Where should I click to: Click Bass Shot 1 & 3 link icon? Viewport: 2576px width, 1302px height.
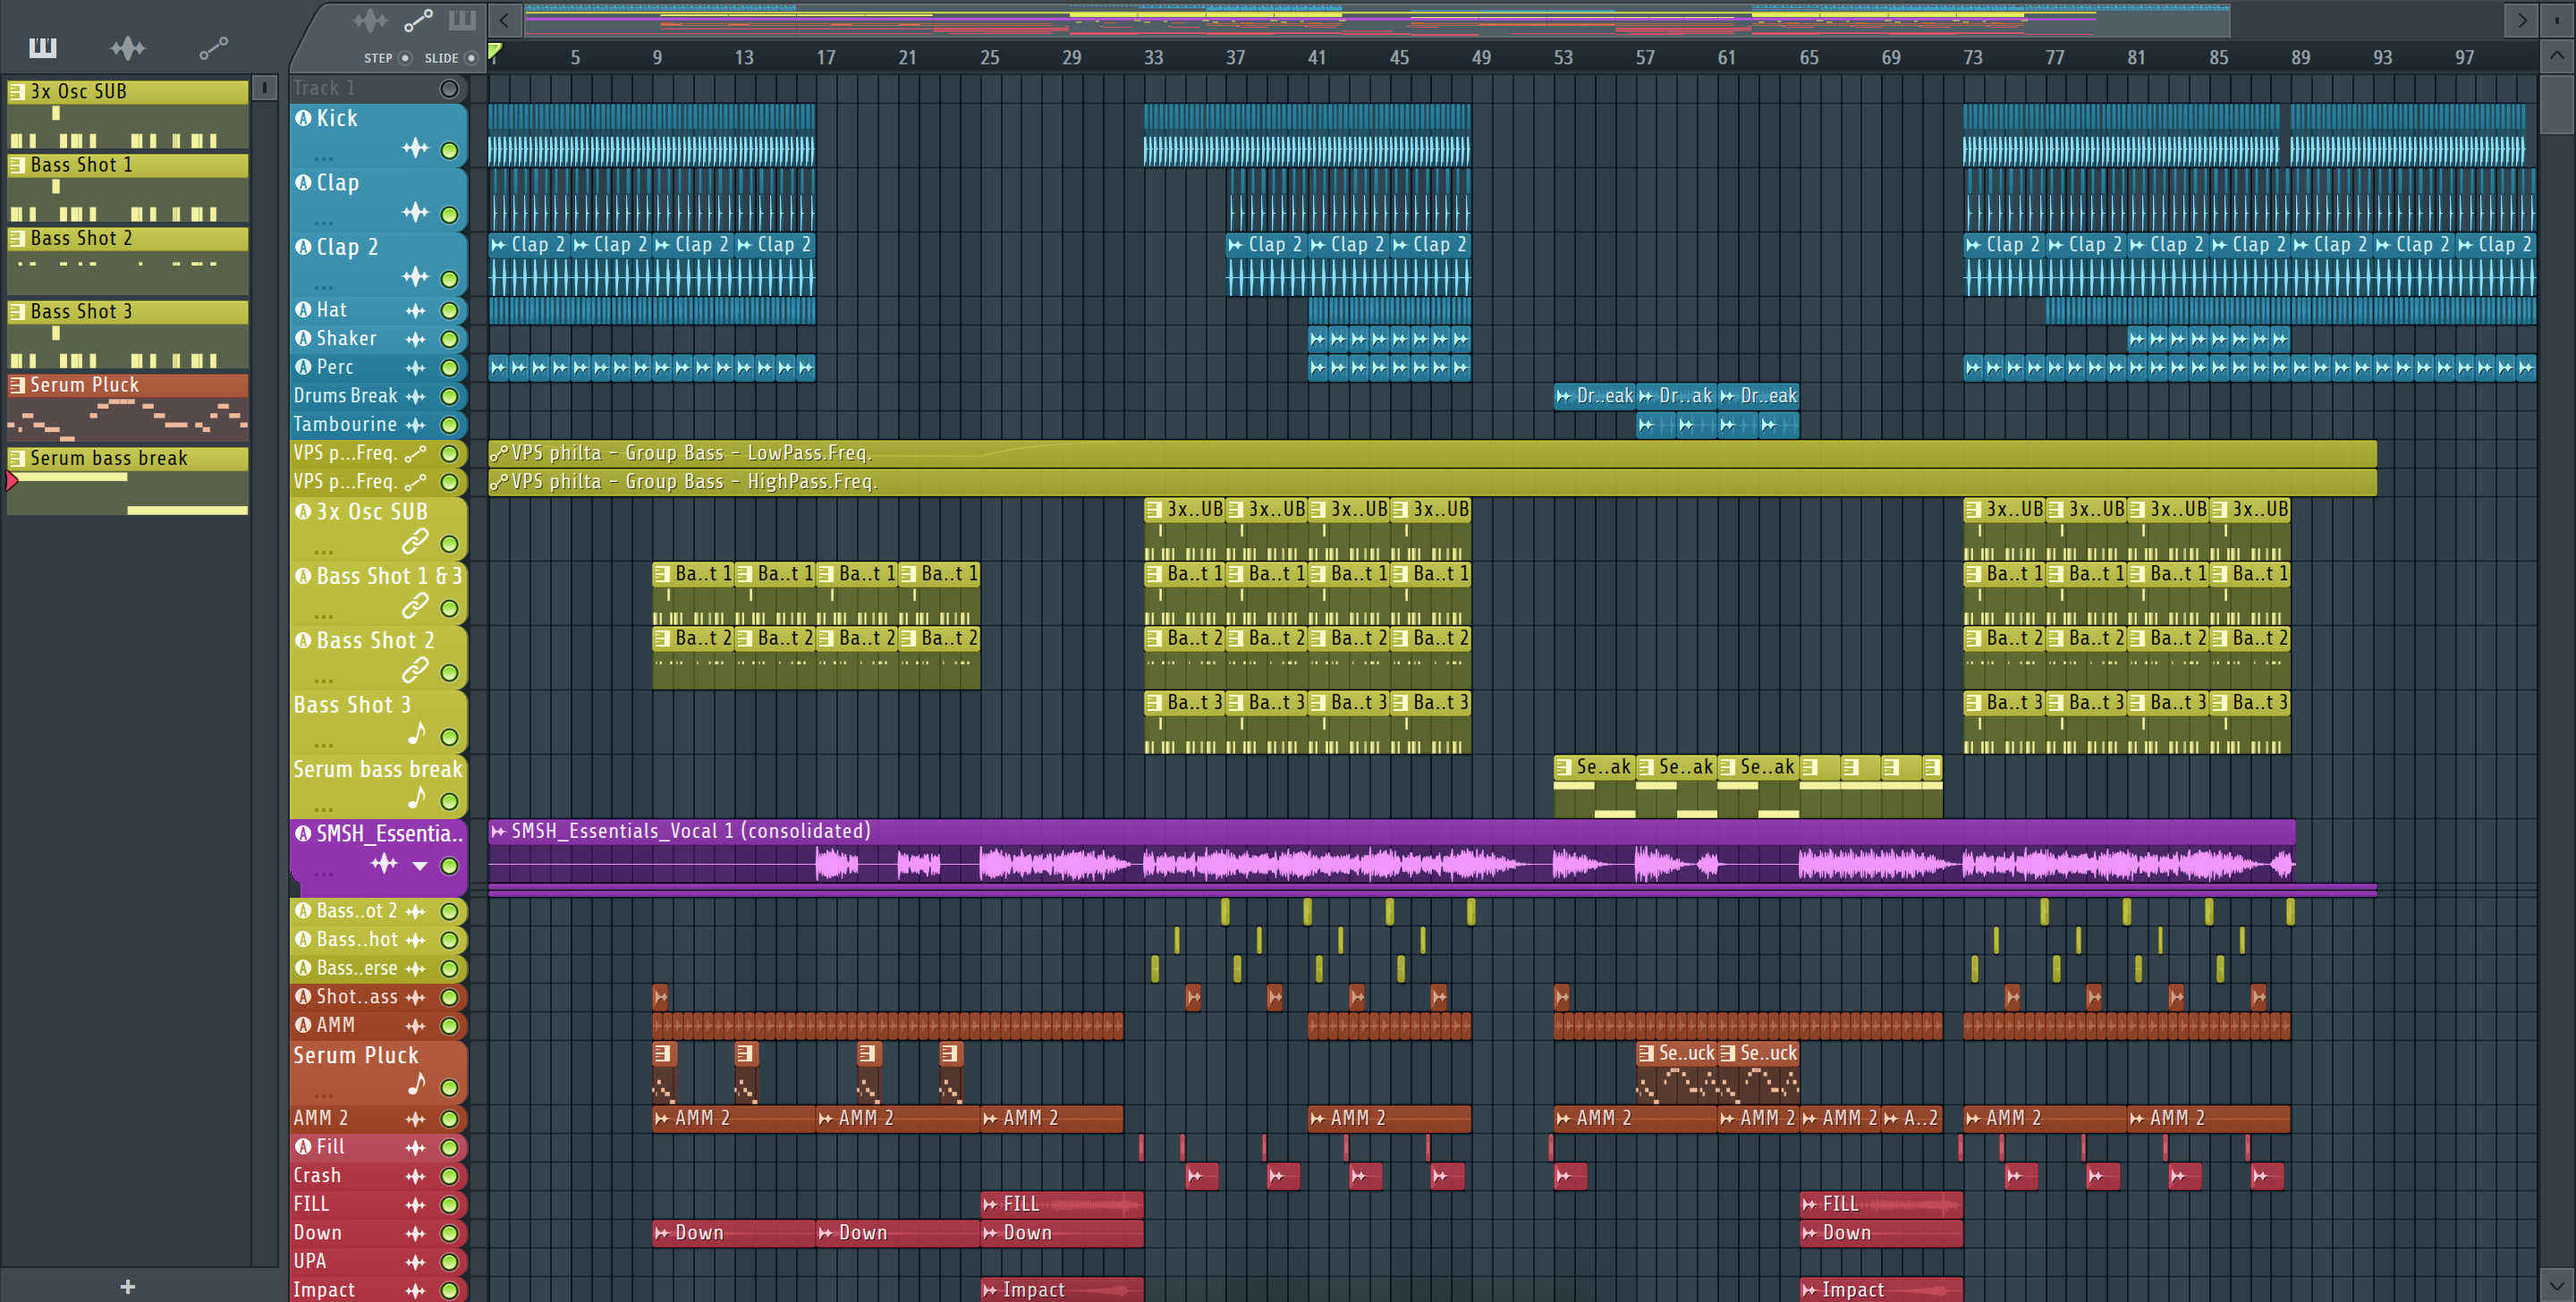pyautogui.click(x=415, y=606)
